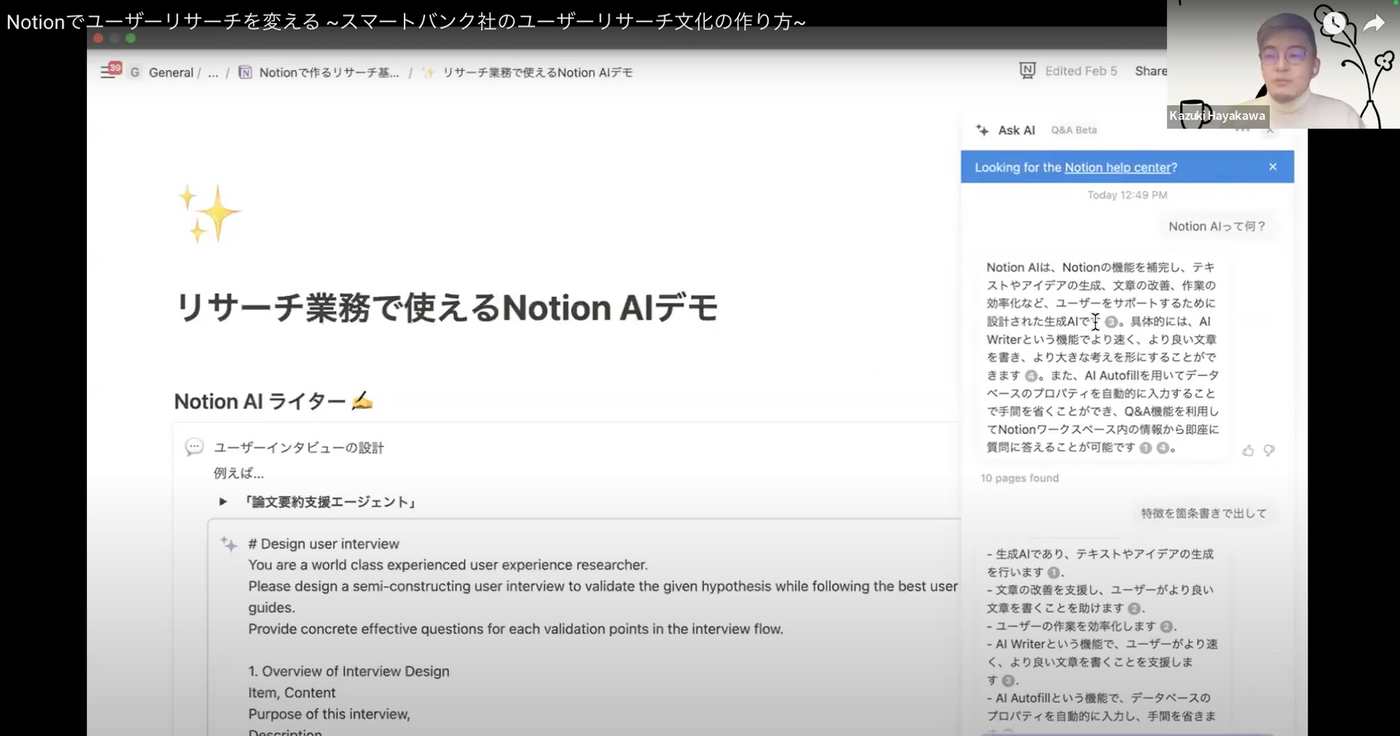Click the comment bubble icon beside ユーザーインタビューの設計
The width and height of the screenshot is (1400, 736).
194,447
